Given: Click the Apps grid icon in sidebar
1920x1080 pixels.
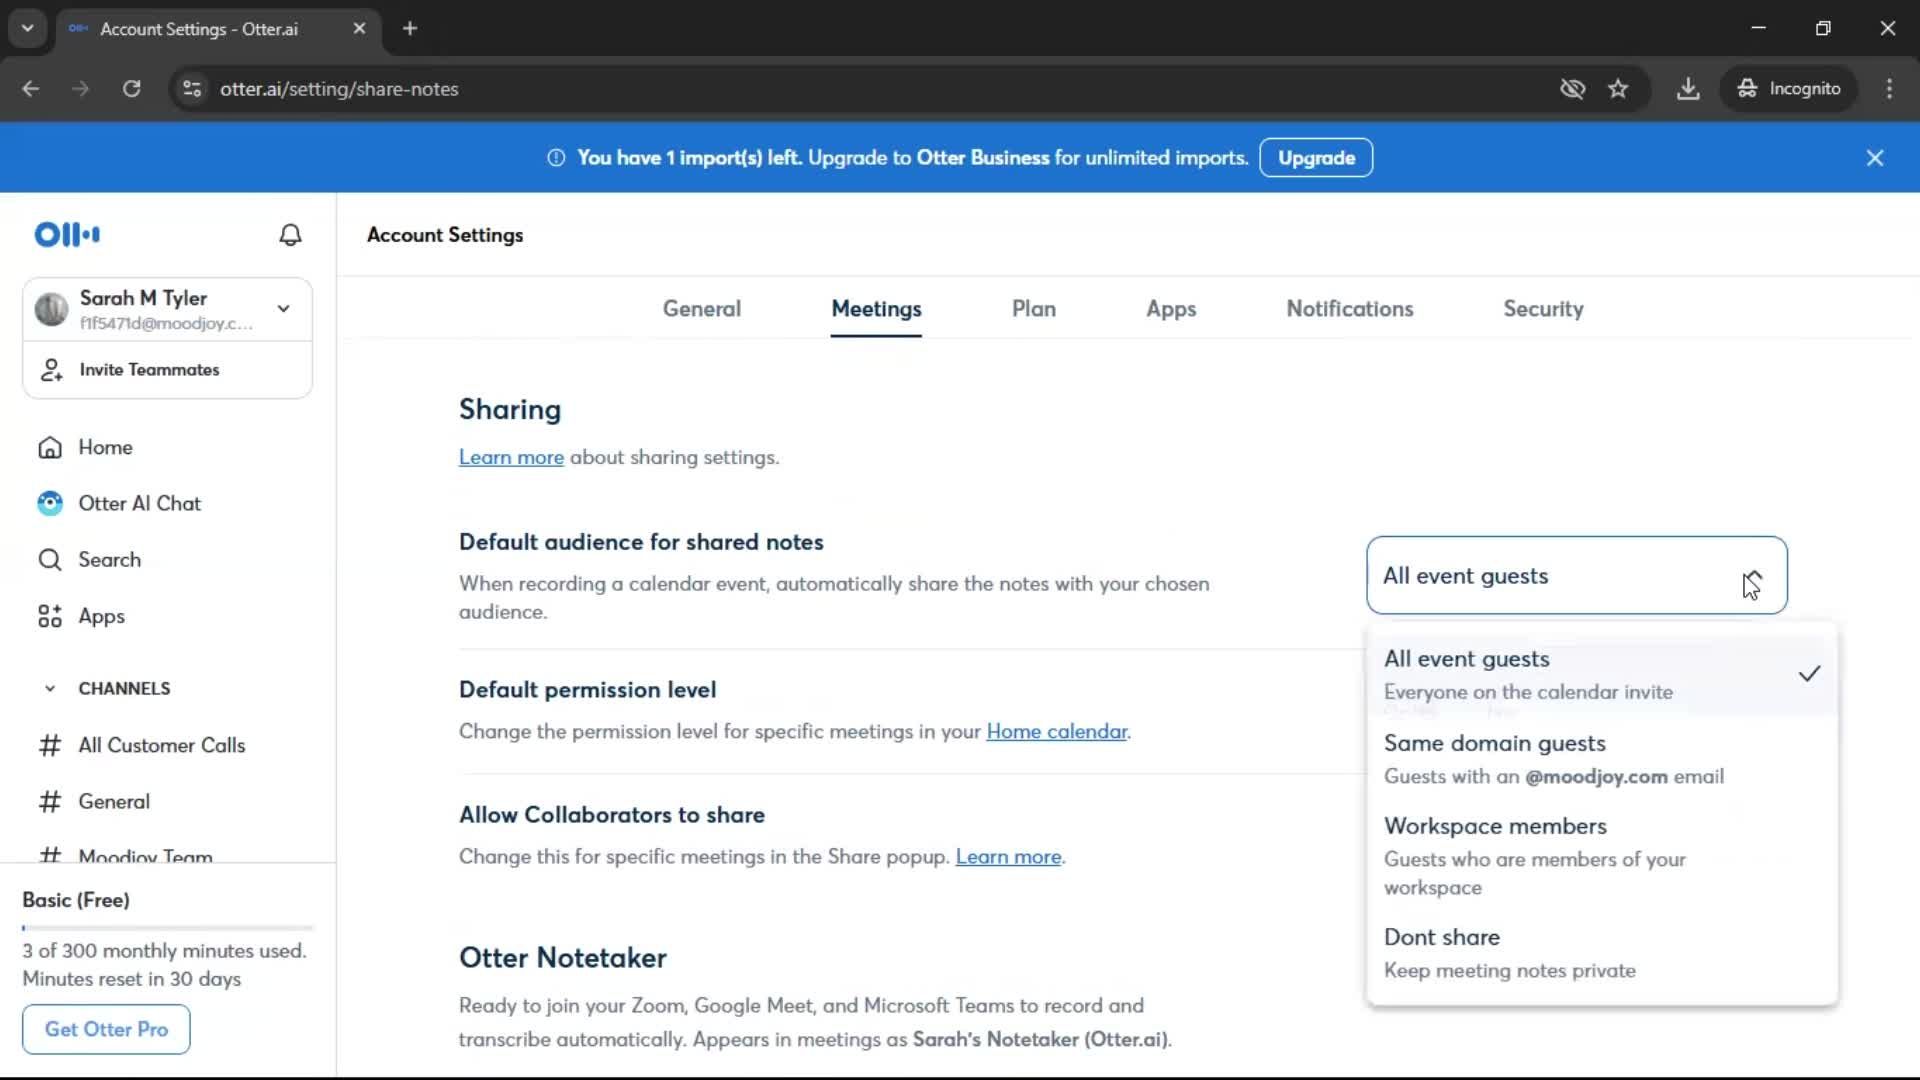Looking at the screenshot, I should pos(50,616).
